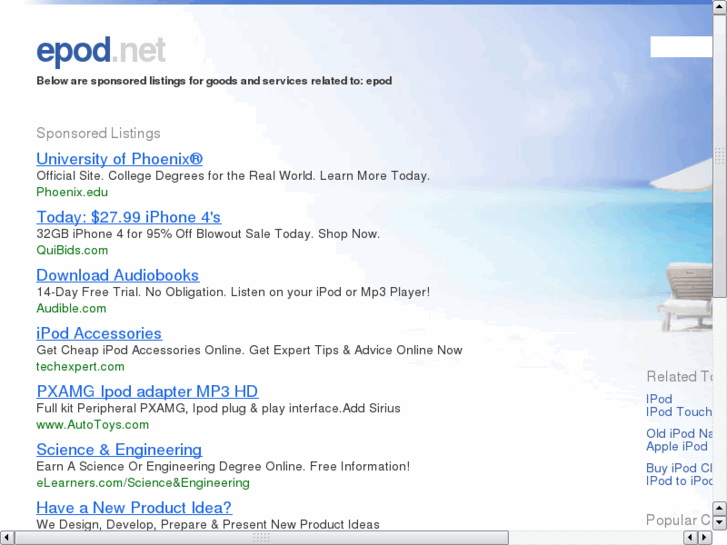The width and height of the screenshot is (727, 545).
Task: Open the IPod related search link
Action: (659, 399)
